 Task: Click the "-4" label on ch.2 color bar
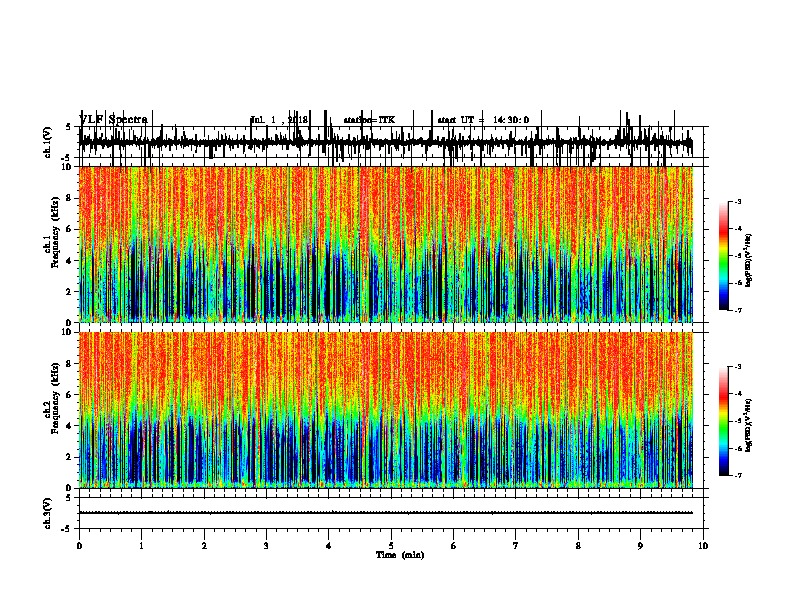coord(738,394)
